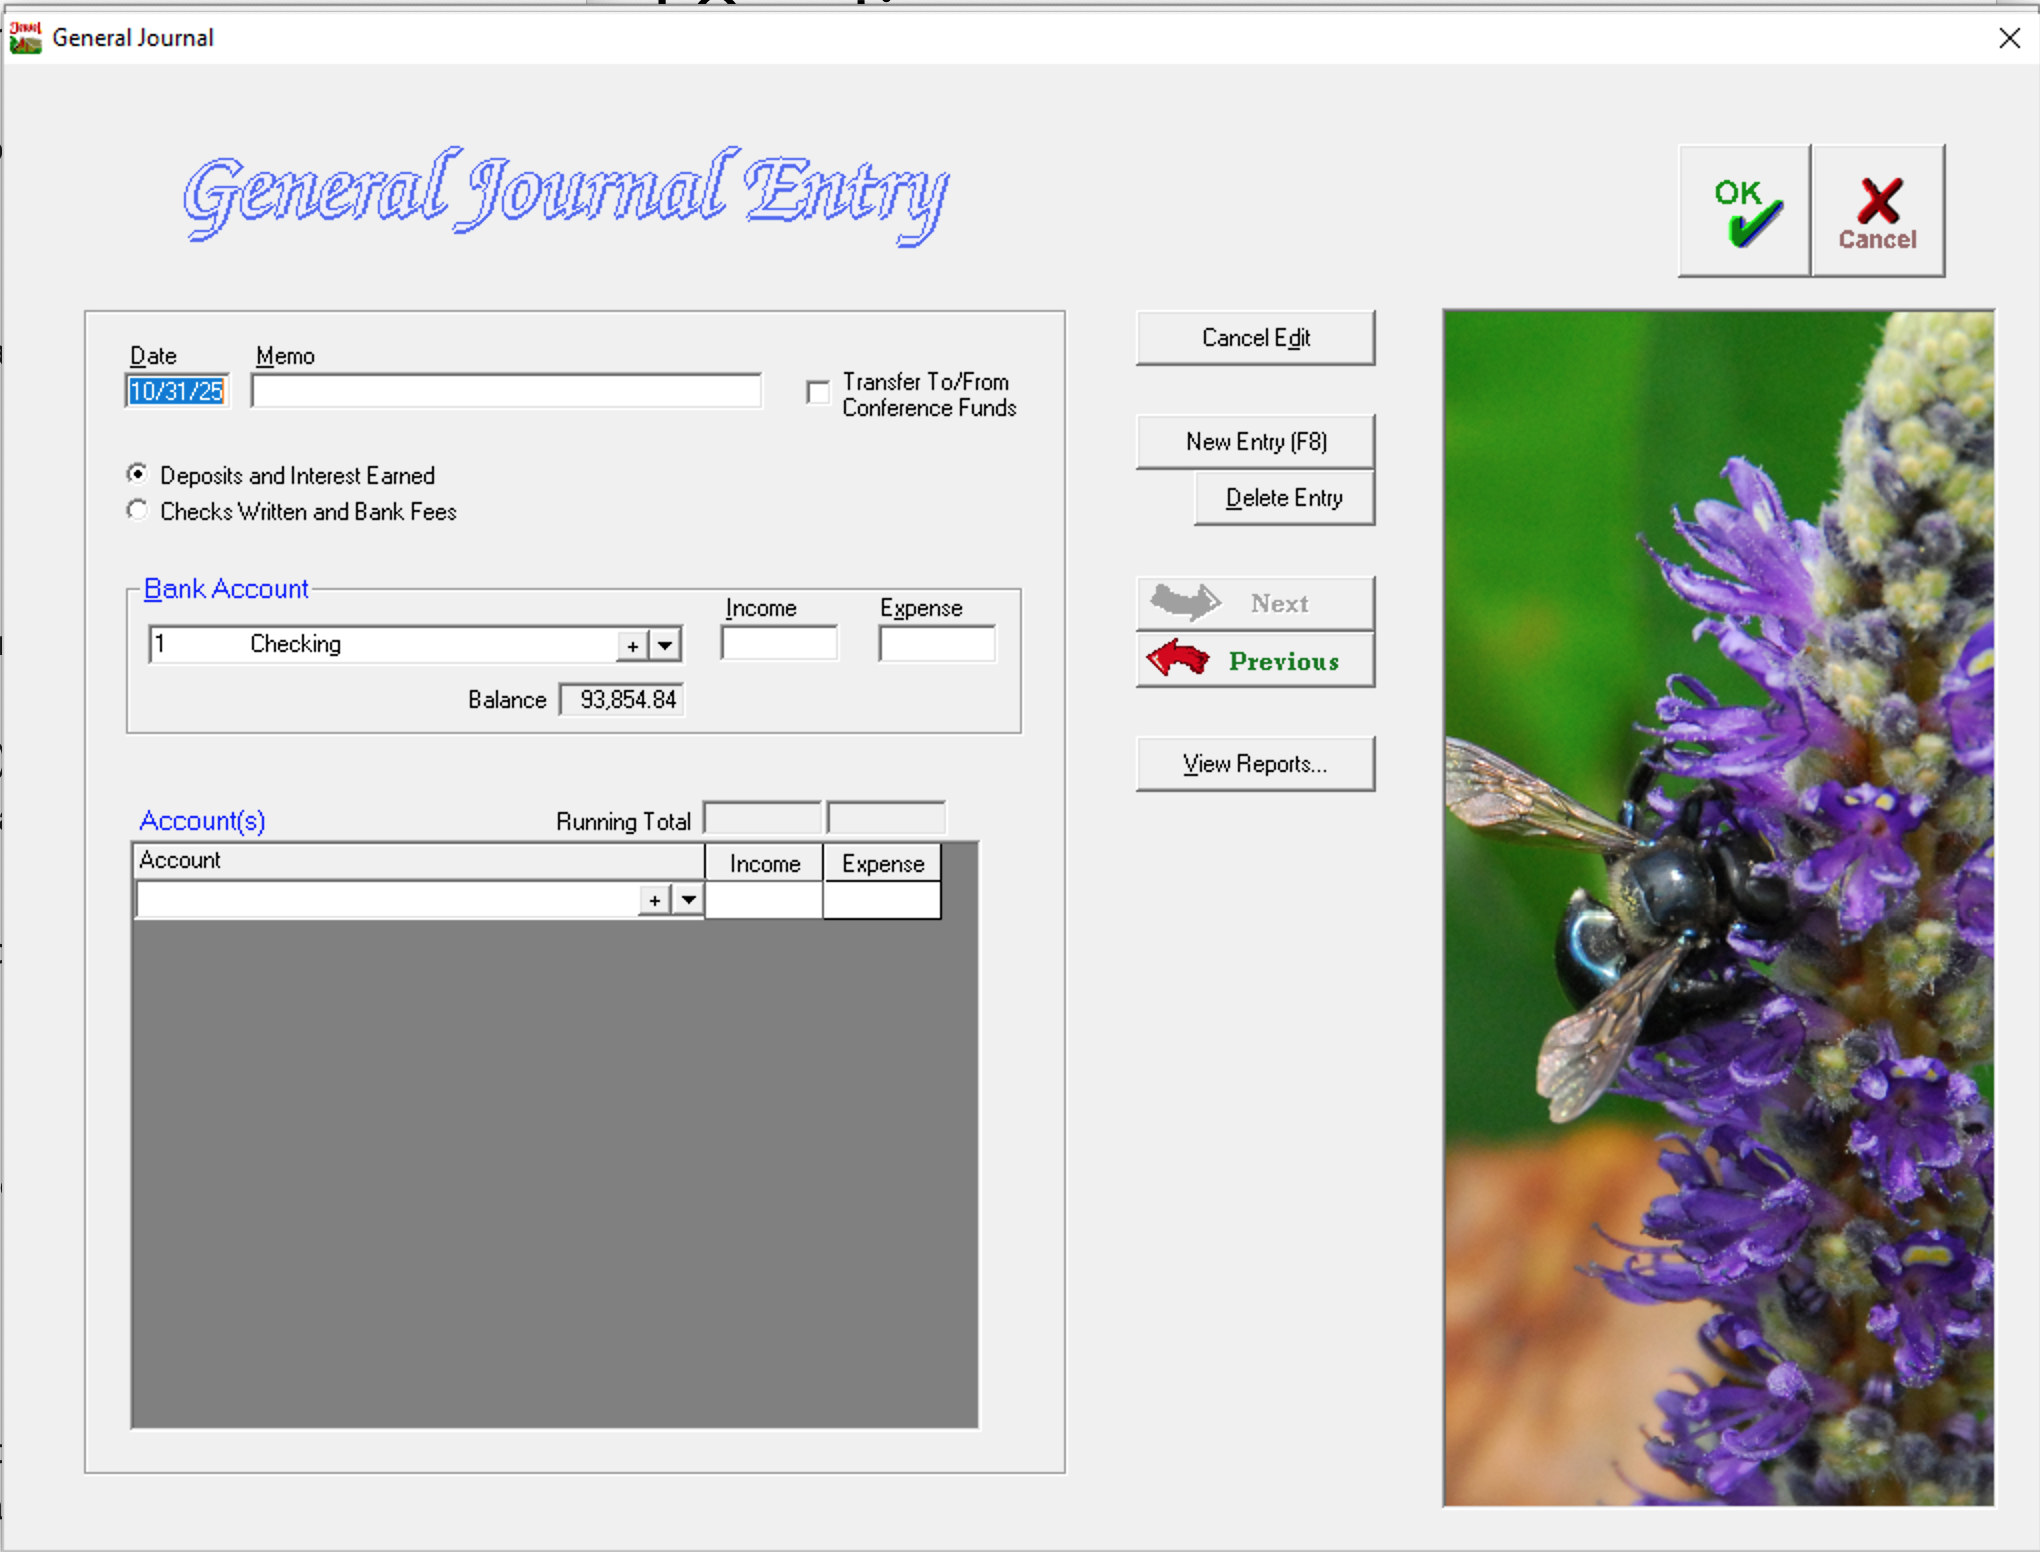Screen dimensions: 2040x1552
Task: Click the green OK checkmark button
Action: (1743, 210)
